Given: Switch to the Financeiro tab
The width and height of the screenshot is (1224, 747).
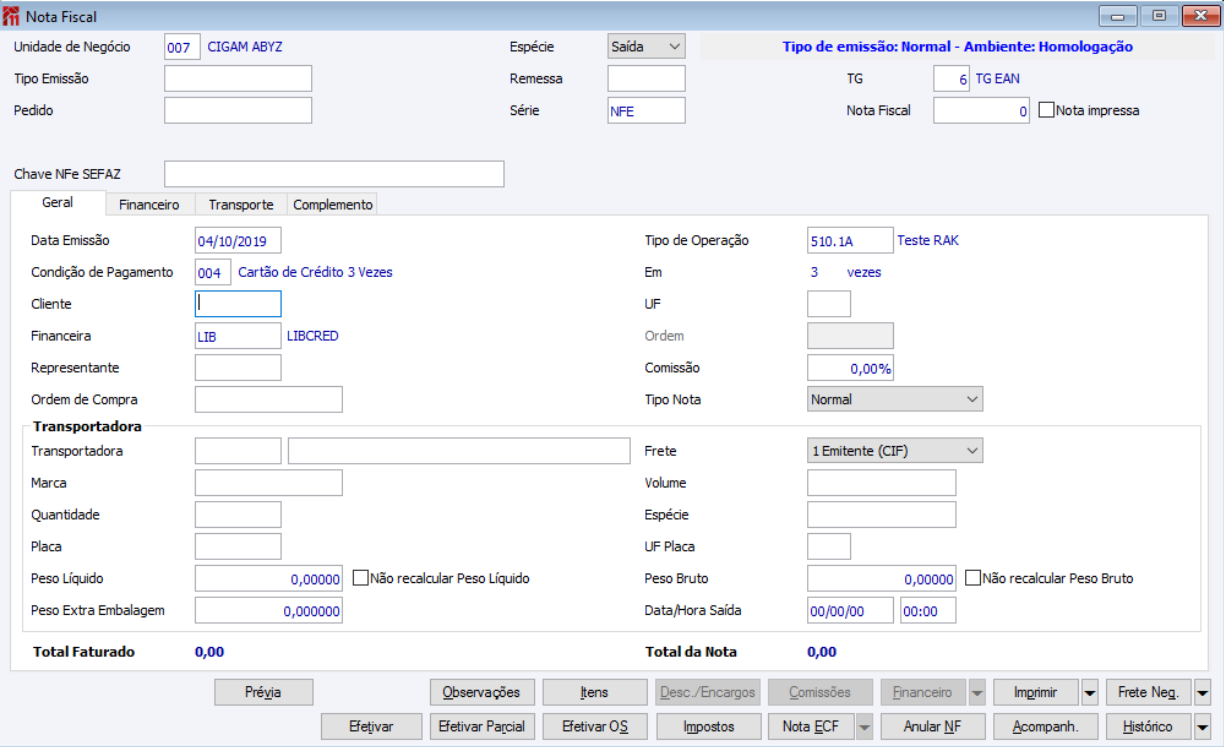Looking at the screenshot, I should point(149,204).
